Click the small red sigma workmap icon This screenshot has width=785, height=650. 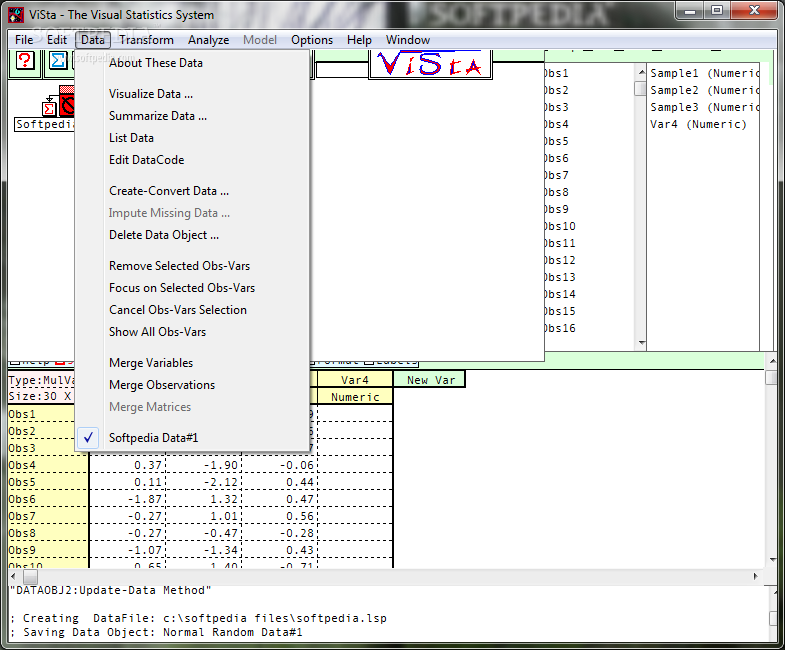[49, 107]
